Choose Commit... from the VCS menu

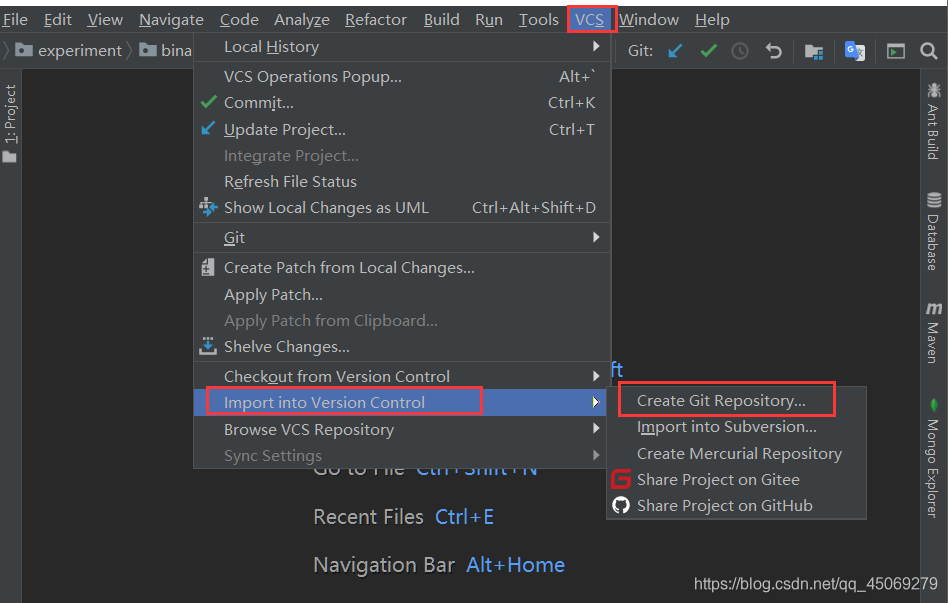[x=402, y=103]
